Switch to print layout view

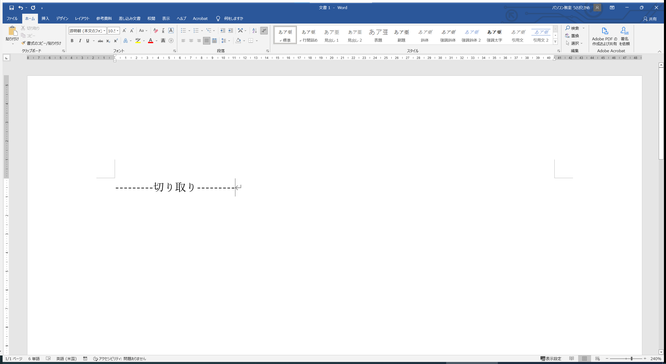point(584,359)
